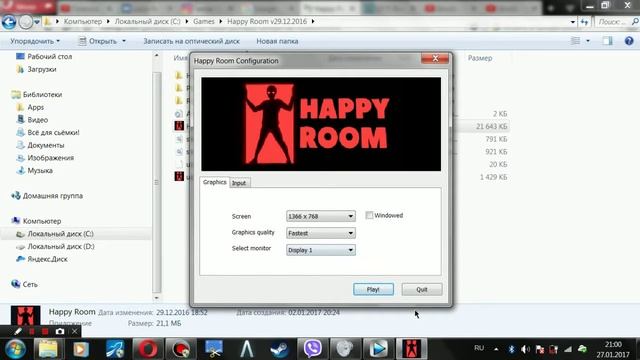This screenshot has height=360, width=640.
Task: Open Всё для съёмки! library
Action: point(53,132)
